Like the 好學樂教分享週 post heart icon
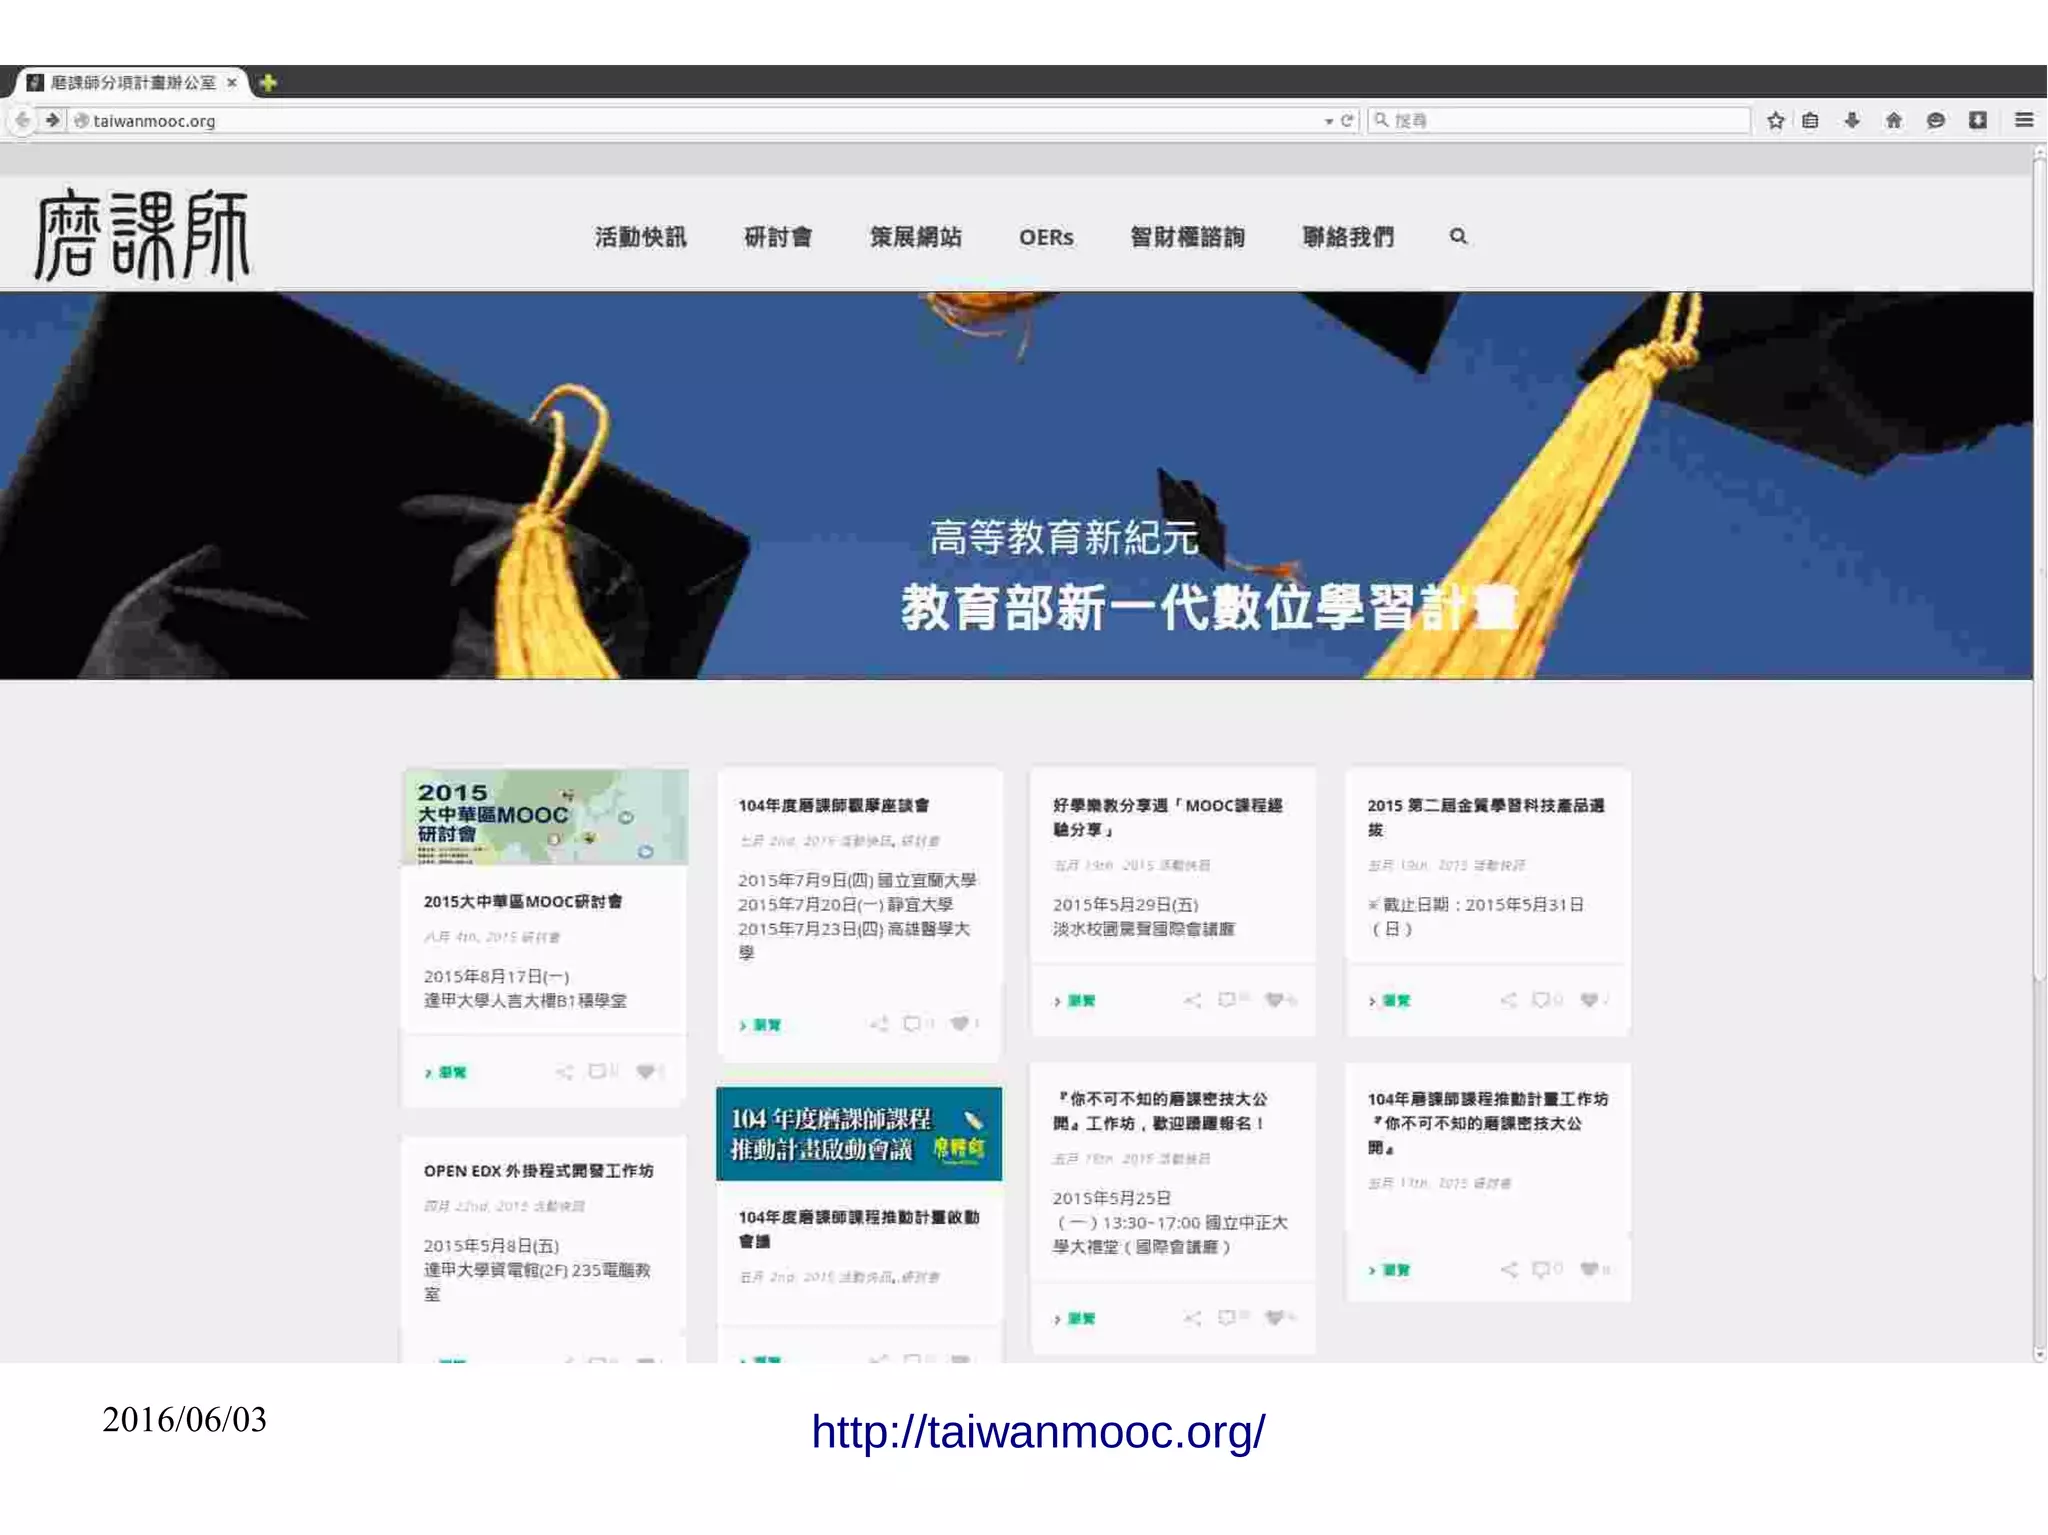The width and height of the screenshot is (2048, 1535). (x=1274, y=1000)
